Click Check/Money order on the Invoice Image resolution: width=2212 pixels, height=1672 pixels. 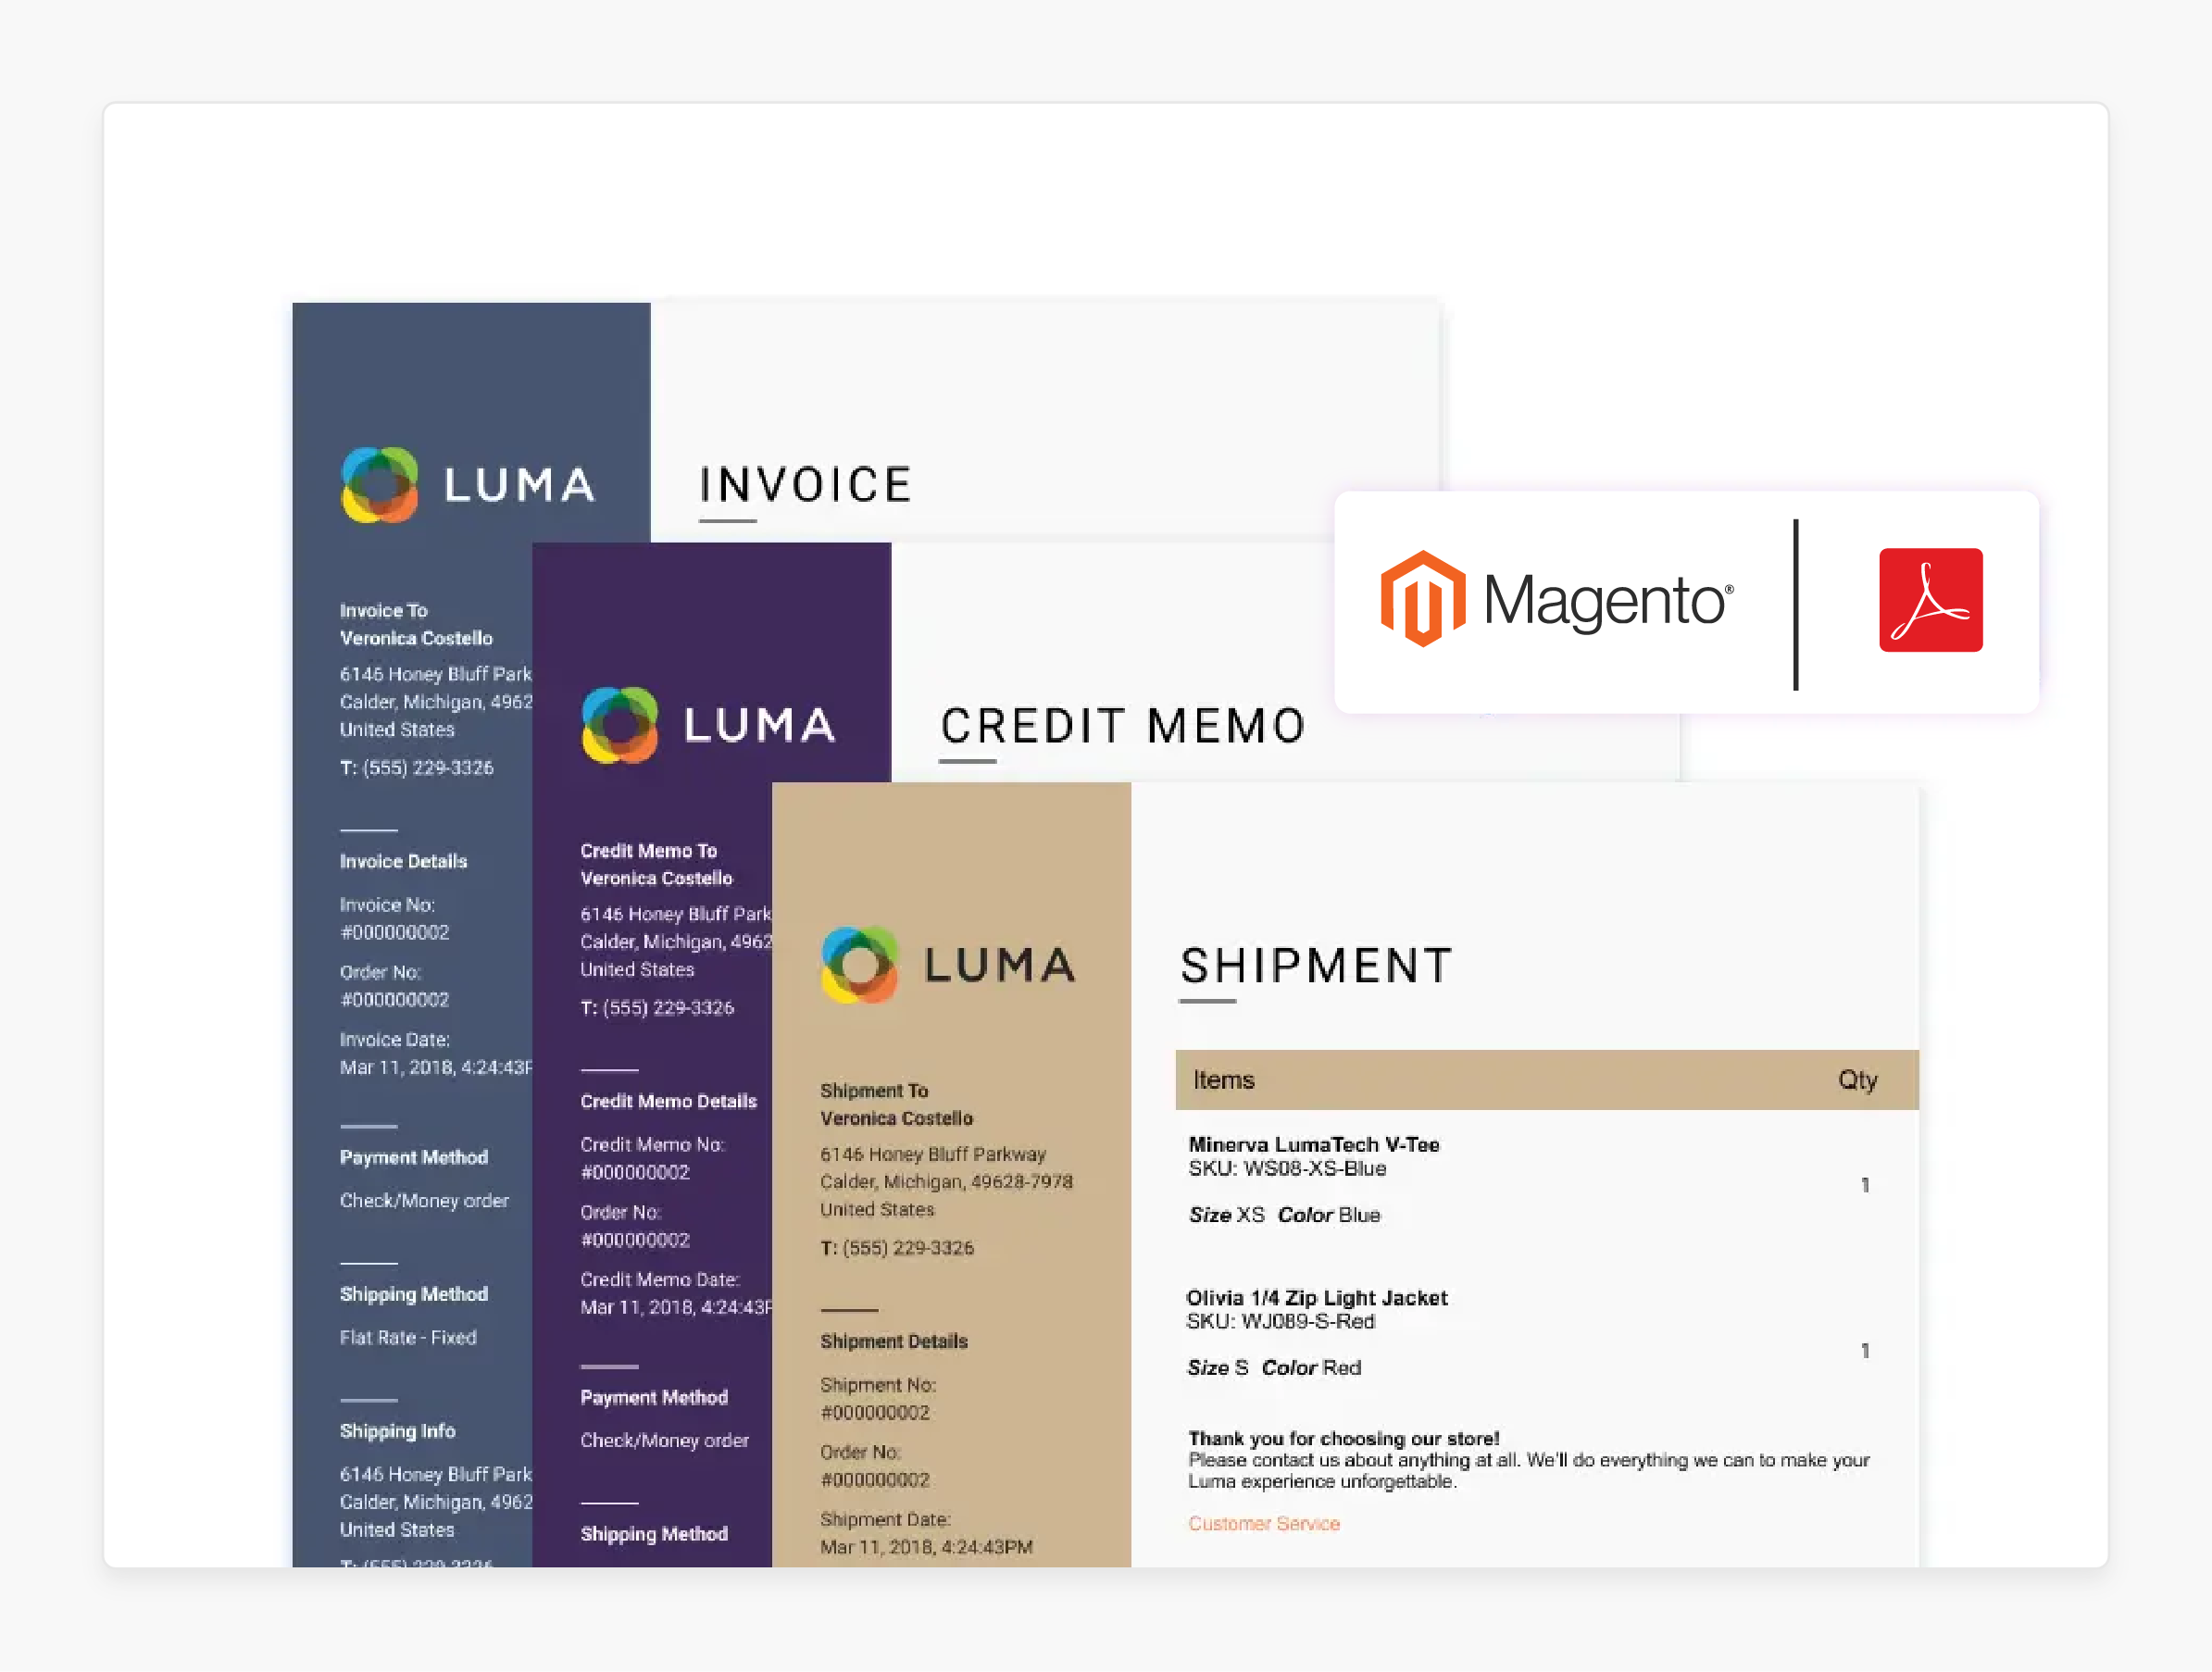coord(424,1200)
